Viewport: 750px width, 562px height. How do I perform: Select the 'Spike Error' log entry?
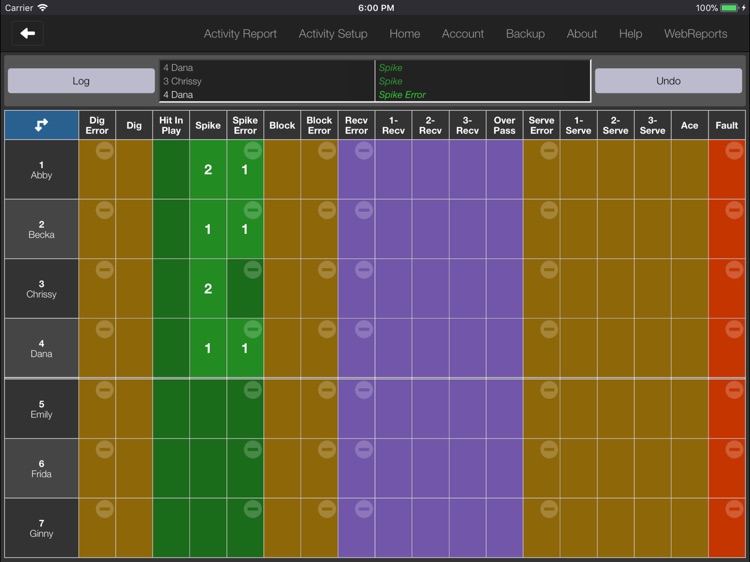402,95
